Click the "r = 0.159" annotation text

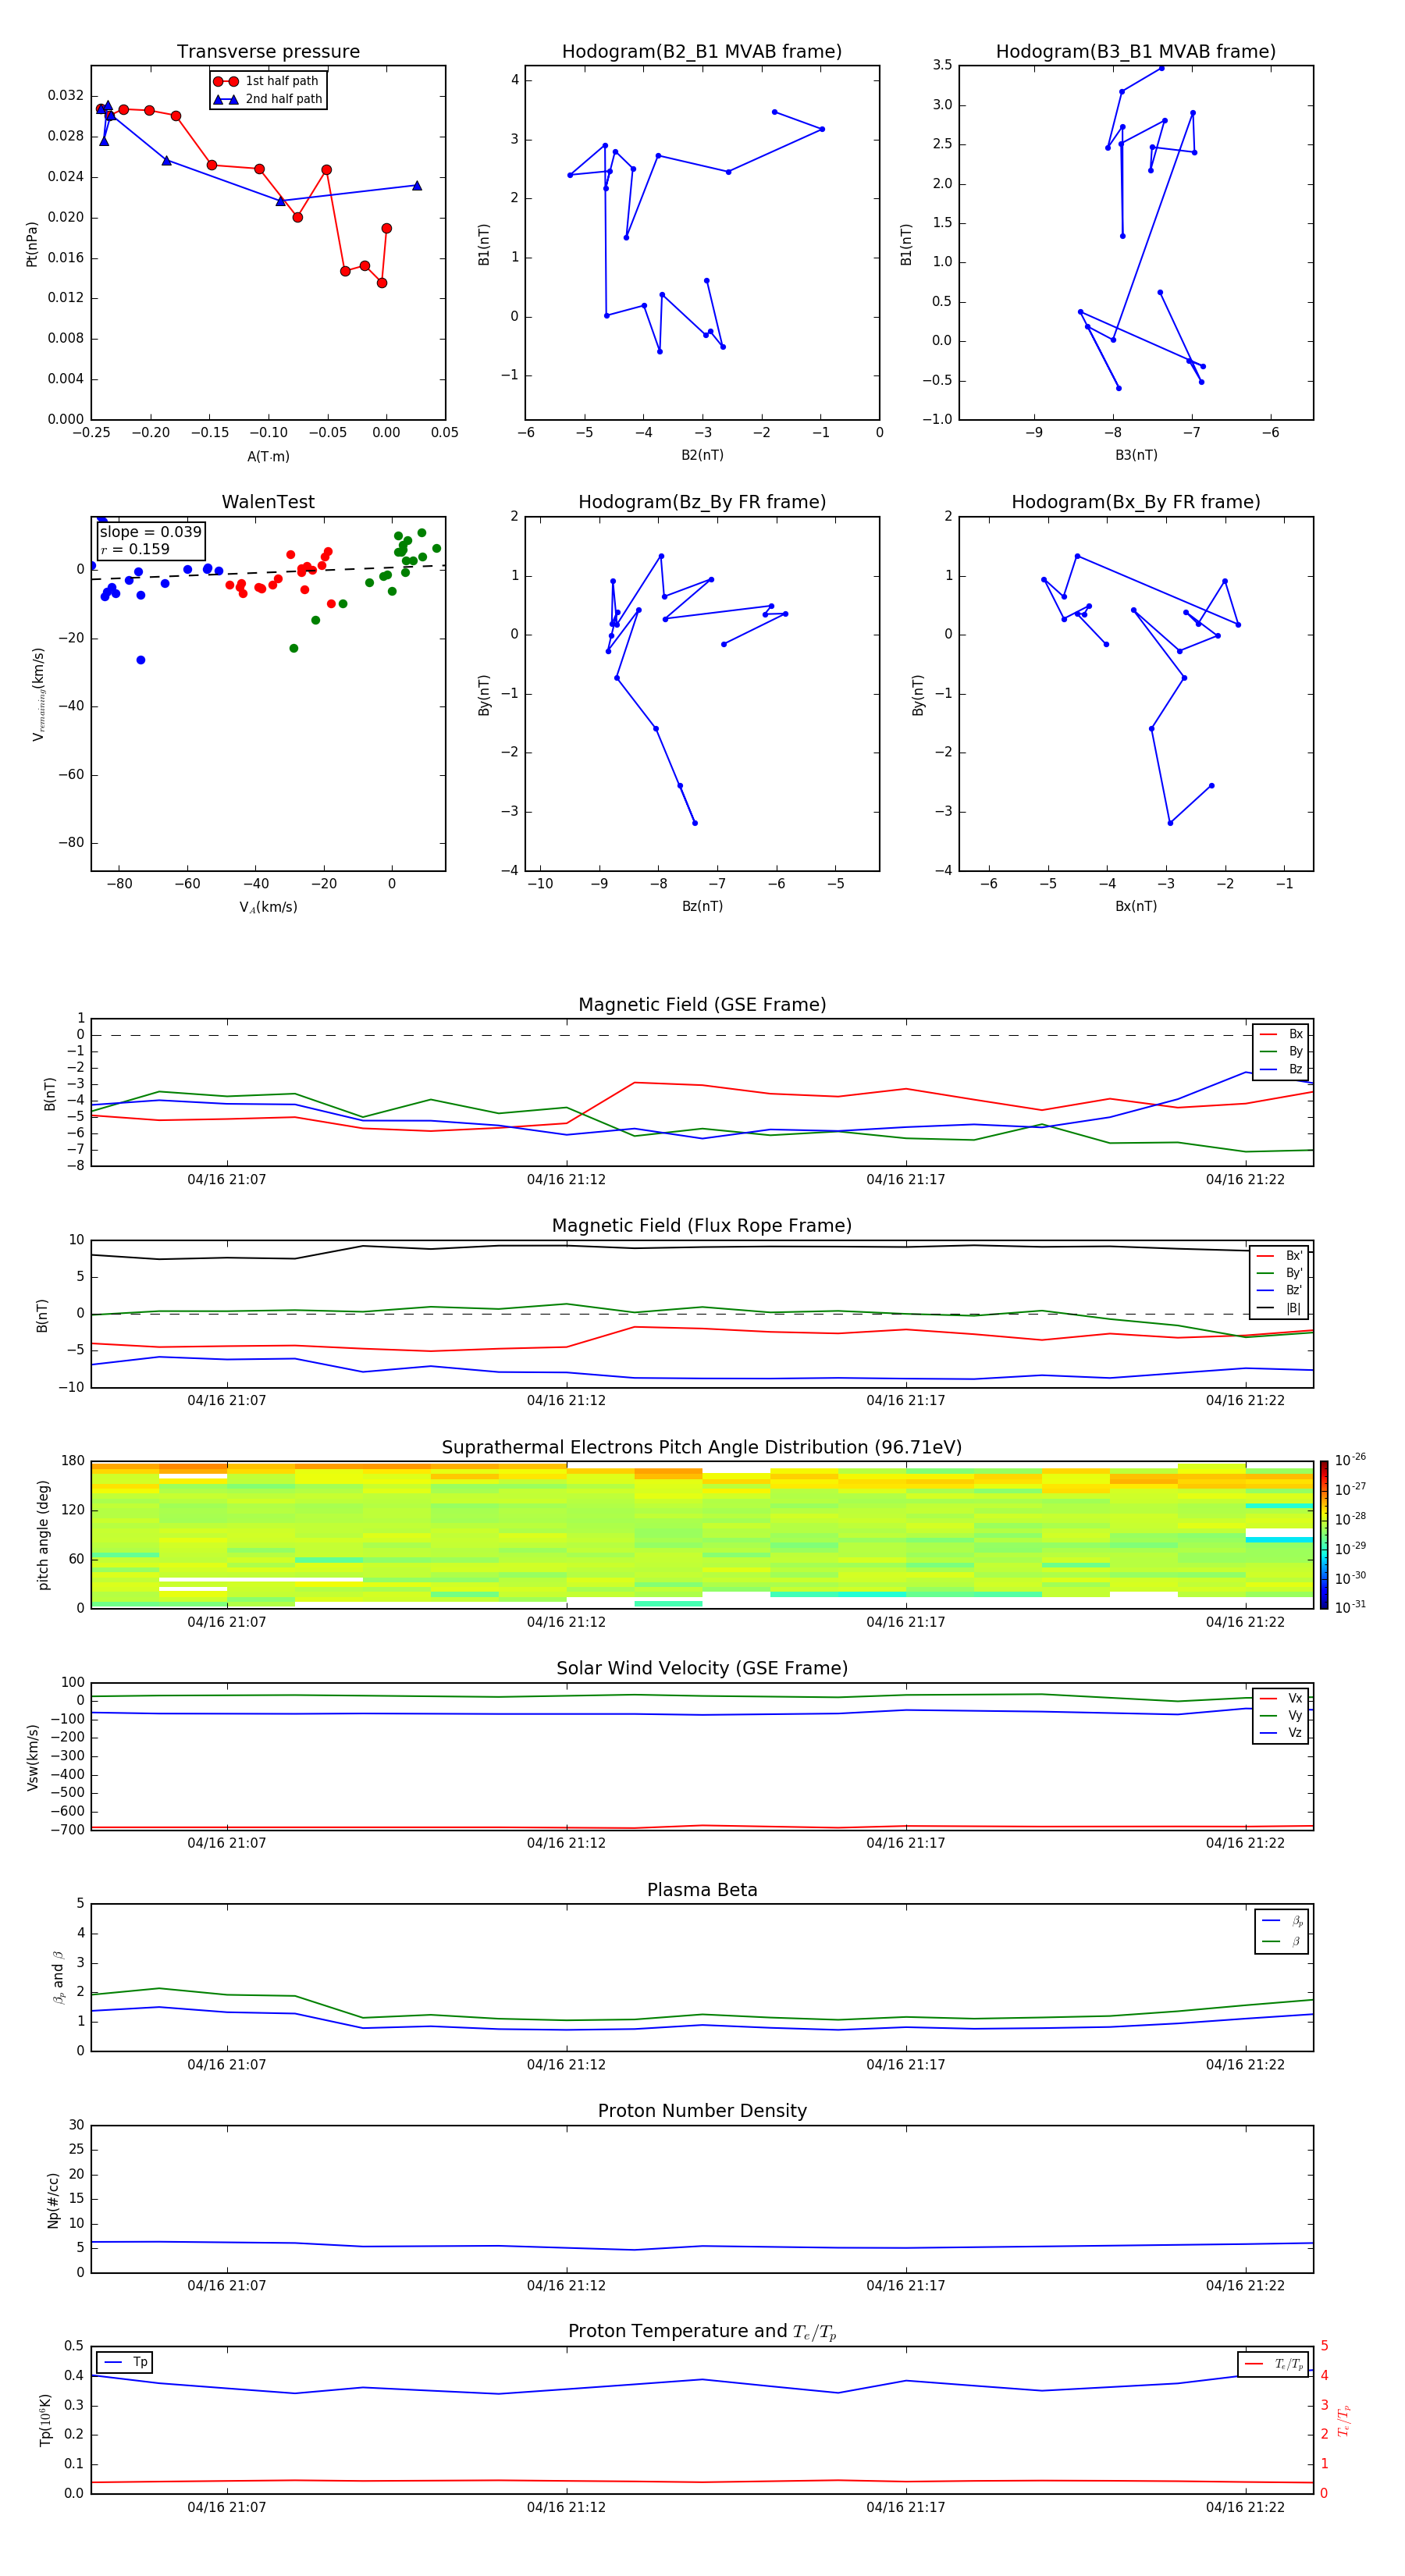[x=136, y=549]
